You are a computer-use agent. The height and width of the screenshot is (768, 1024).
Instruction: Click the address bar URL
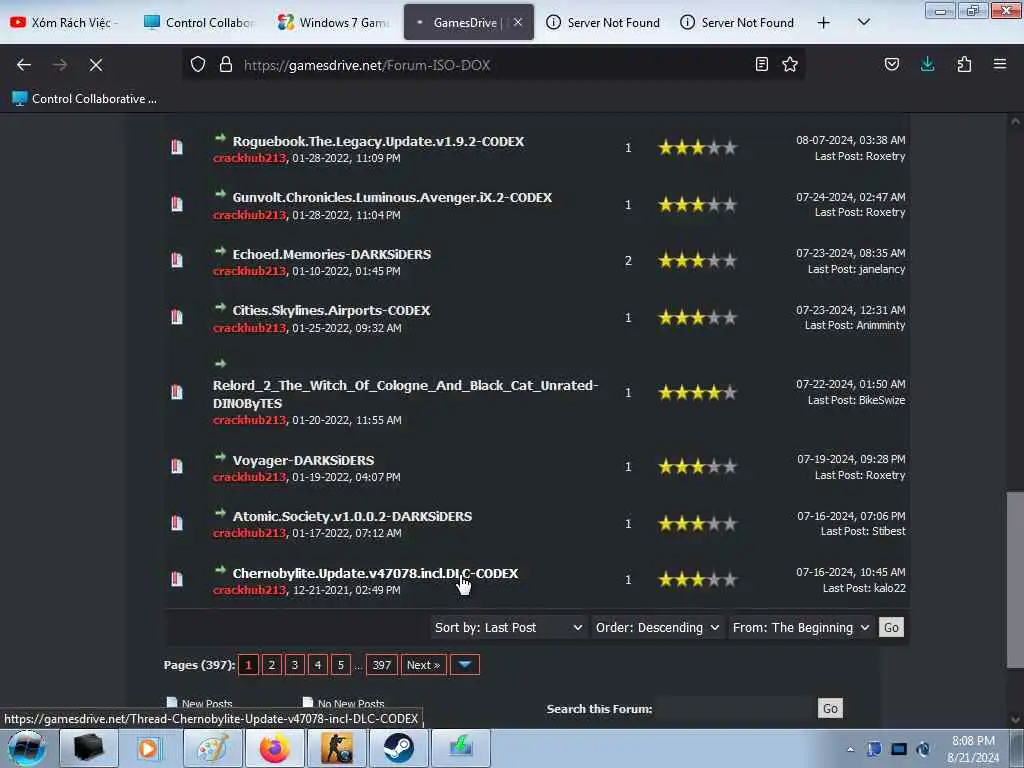point(366,65)
